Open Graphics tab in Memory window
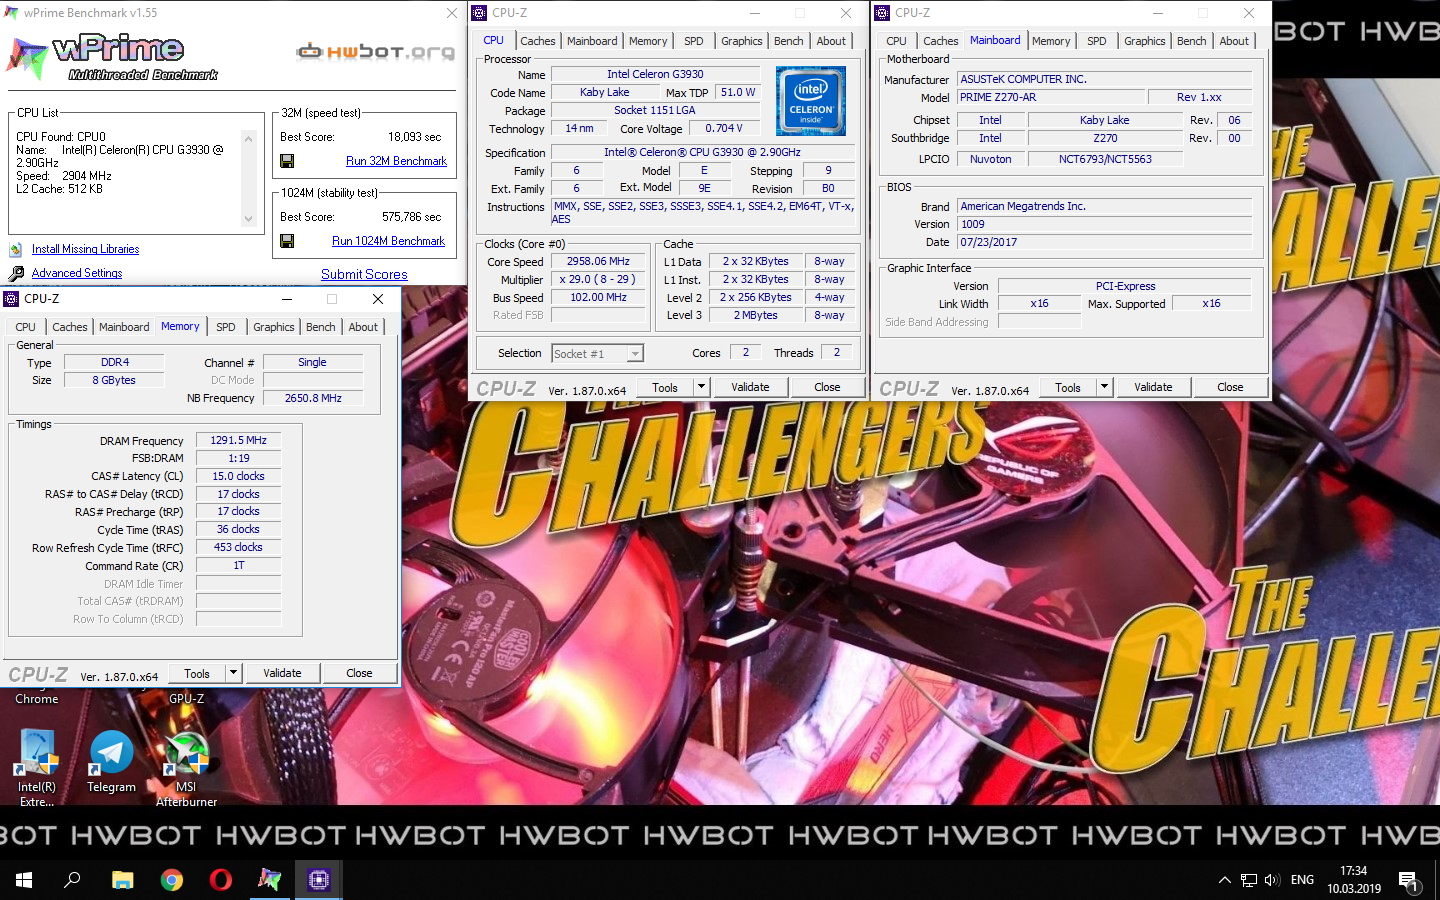 coord(274,327)
